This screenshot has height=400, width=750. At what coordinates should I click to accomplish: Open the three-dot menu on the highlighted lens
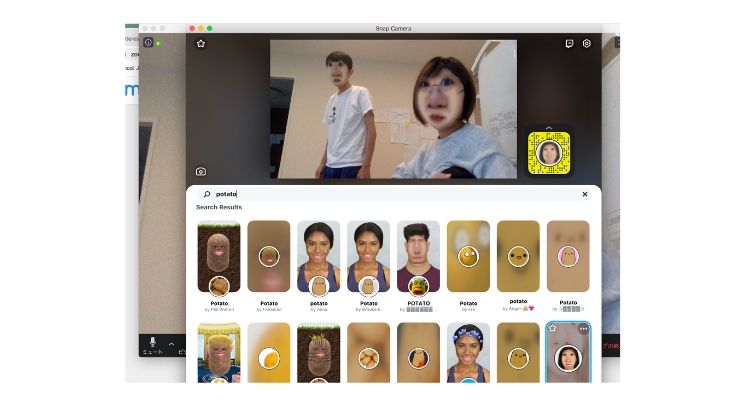coord(583,329)
